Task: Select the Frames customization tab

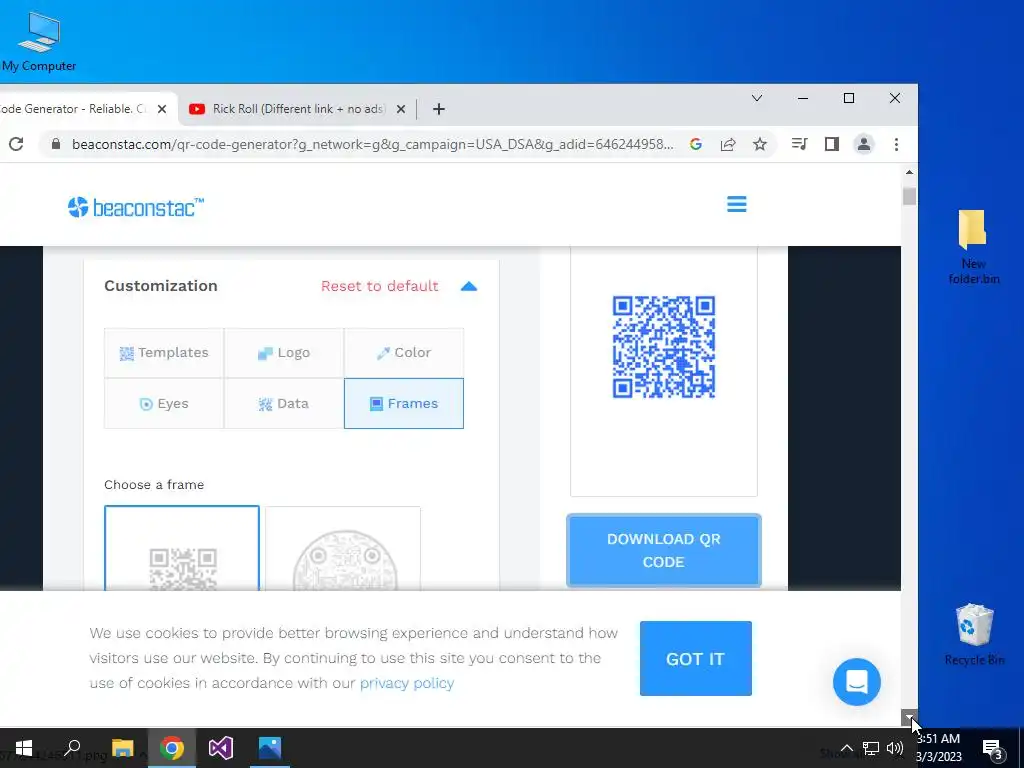Action: (x=404, y=404)
